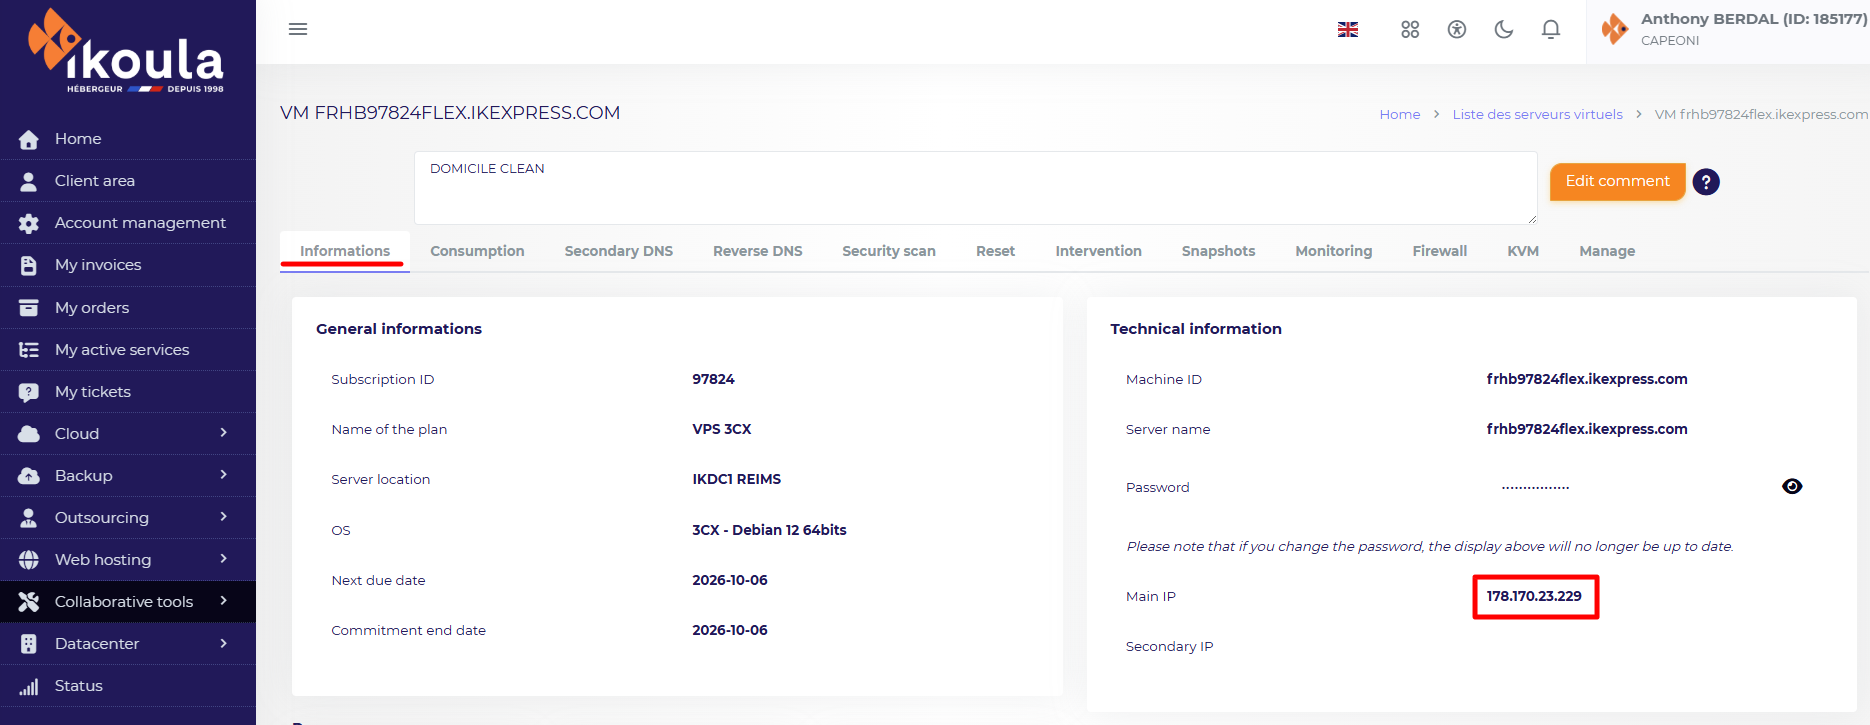Click the Client area person icon
Image resolution: width=1870 pixels, height=725 pixels.
tap(29, 181)
